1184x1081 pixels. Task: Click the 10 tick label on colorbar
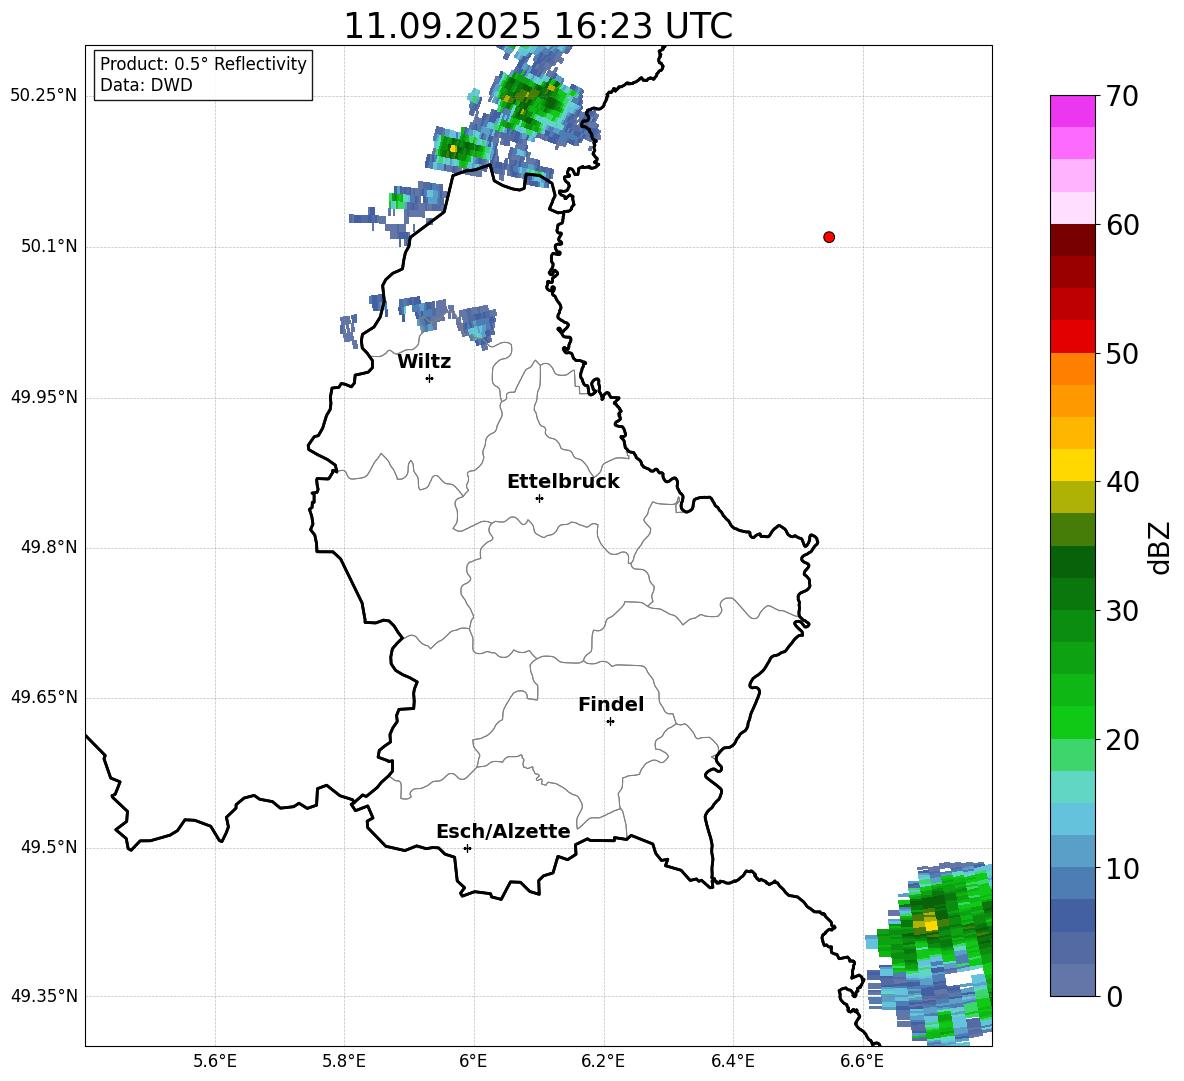1122,869
